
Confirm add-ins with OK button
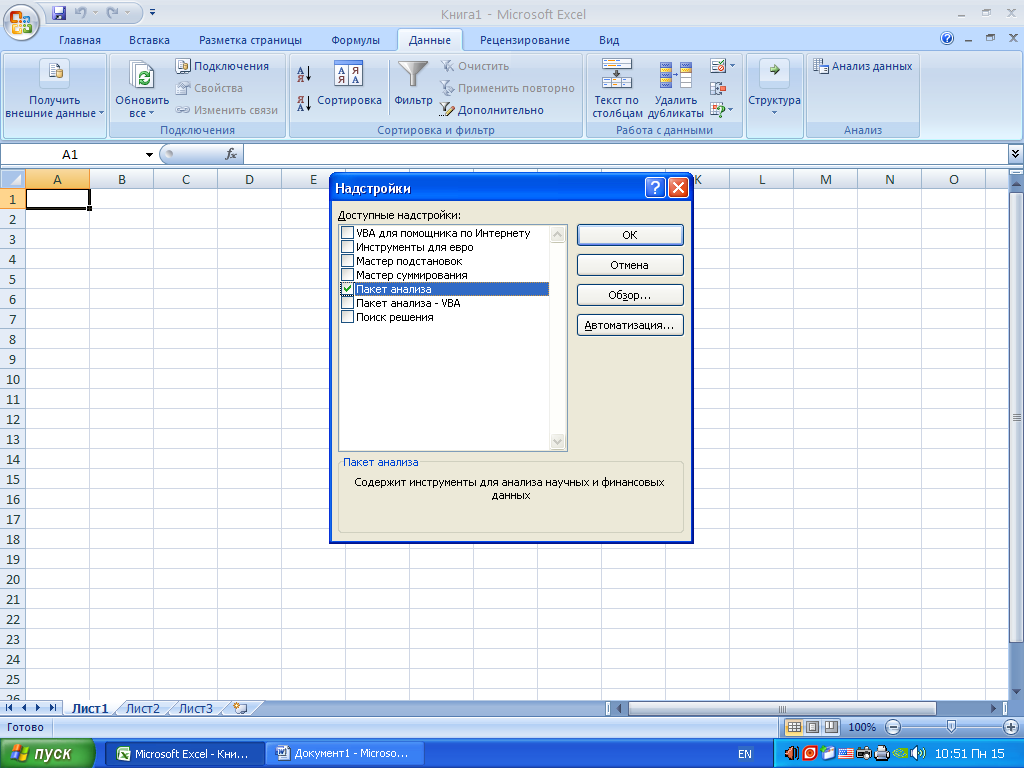click(630, 235)
